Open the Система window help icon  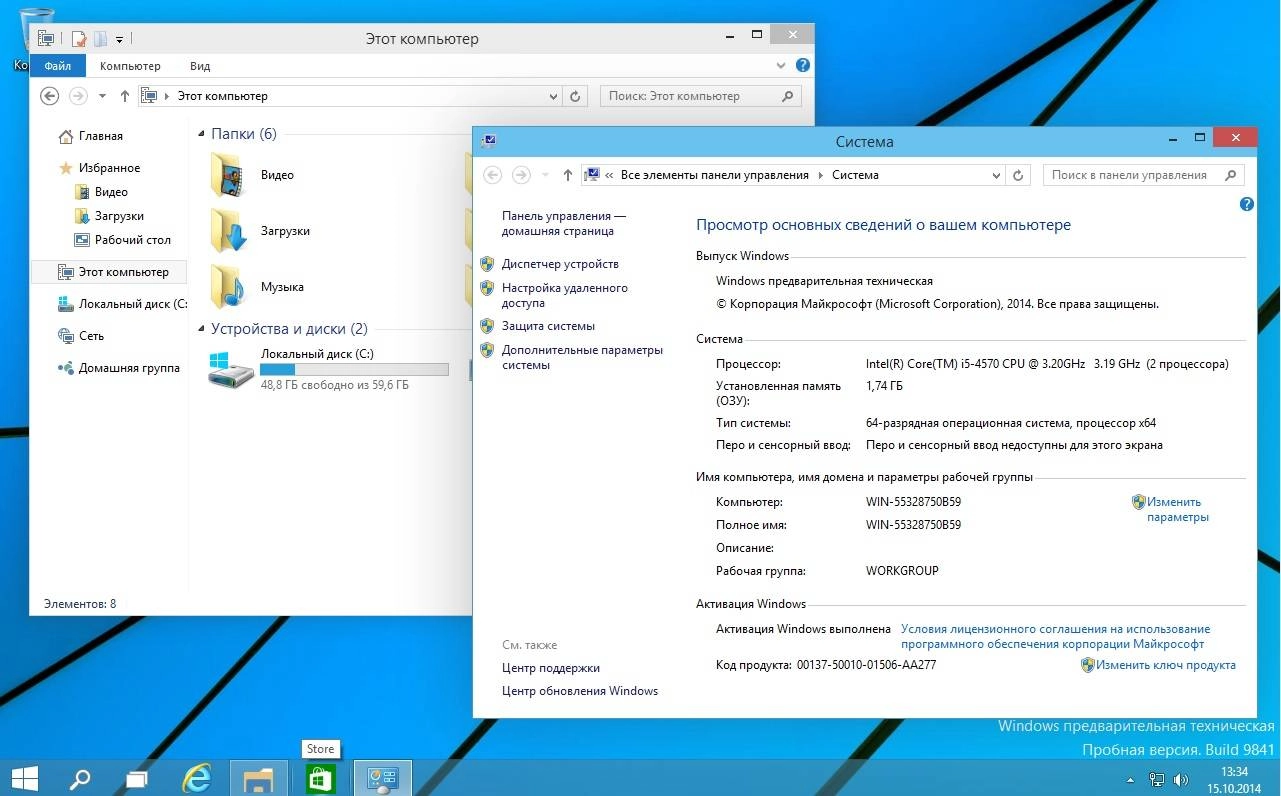(1246, 204)
